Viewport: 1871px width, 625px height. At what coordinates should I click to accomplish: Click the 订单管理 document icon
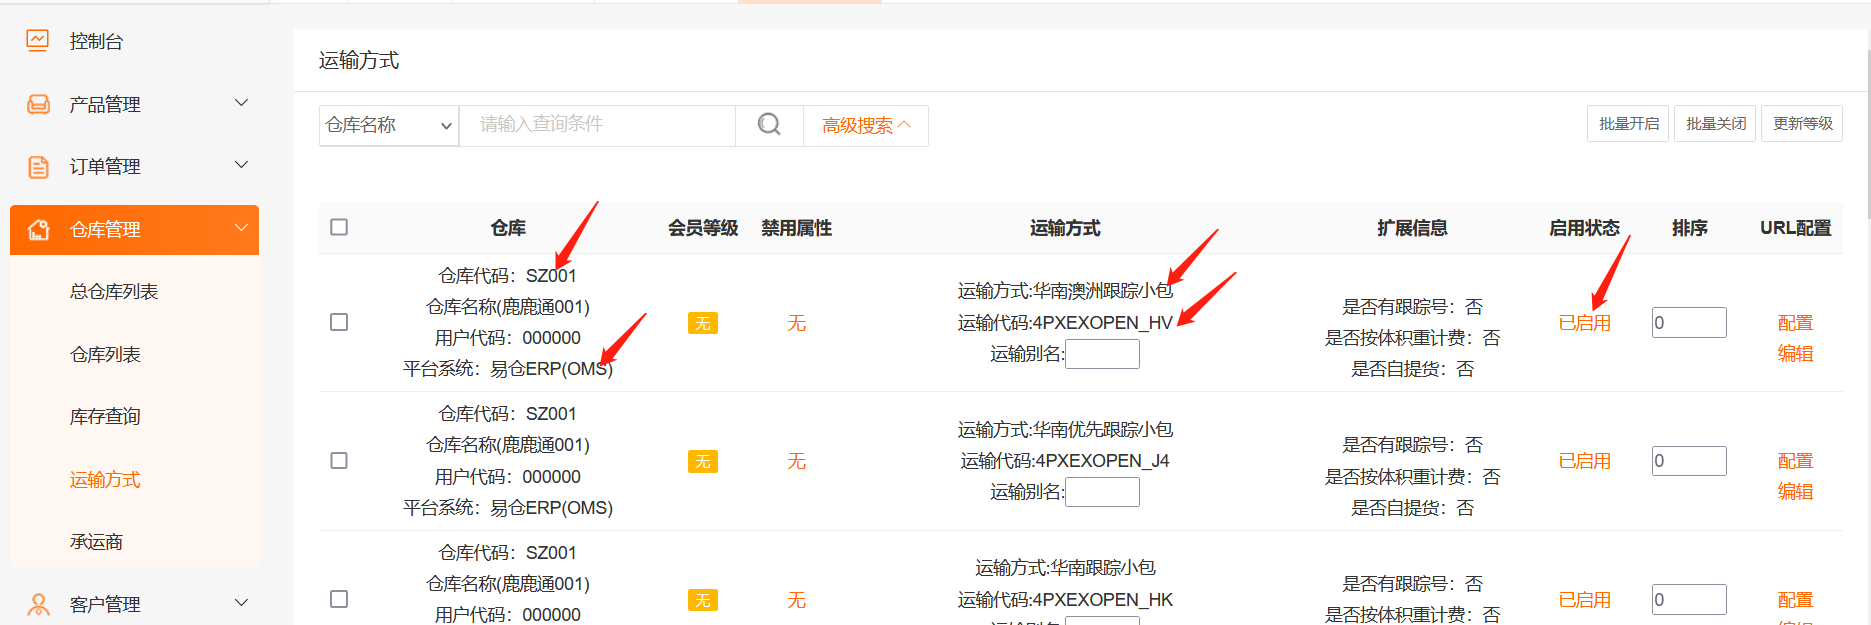pyautogui.click(x=38, y=167)
